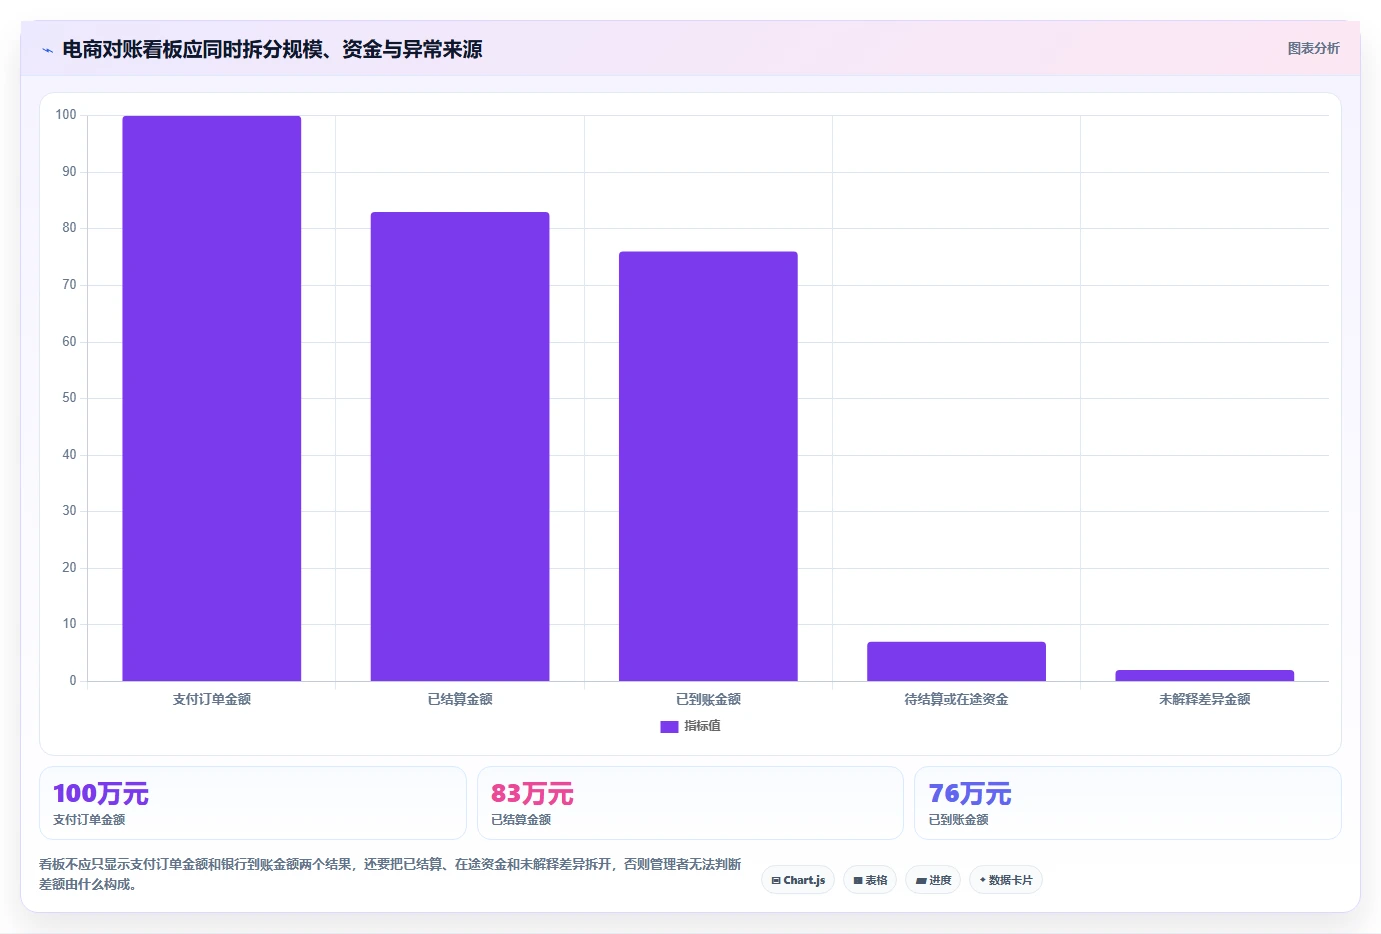Click the description paragraph starting with 看板不应只显示
The width and height of the screenshot is (1381, 934).
(x=390, y=874)
